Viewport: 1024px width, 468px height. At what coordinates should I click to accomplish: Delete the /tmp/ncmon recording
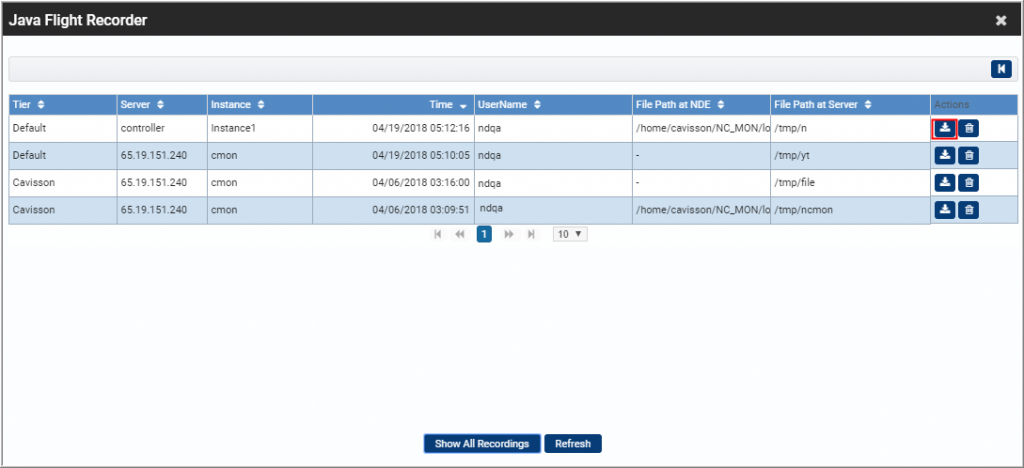click(969, 210)
